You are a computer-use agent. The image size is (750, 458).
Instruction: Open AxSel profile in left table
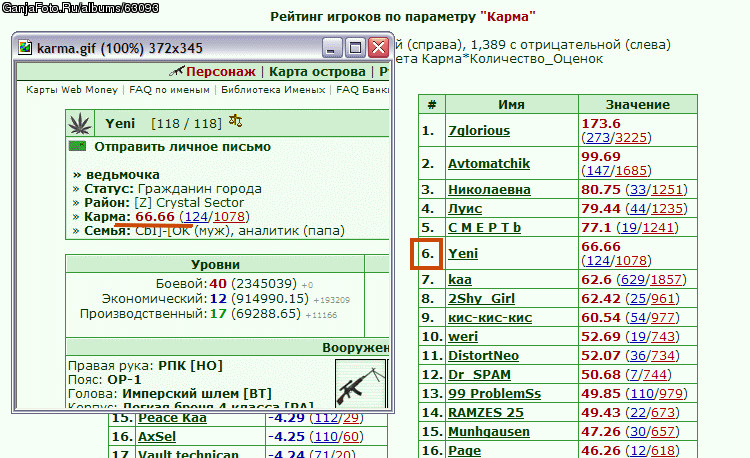point(157,437)
